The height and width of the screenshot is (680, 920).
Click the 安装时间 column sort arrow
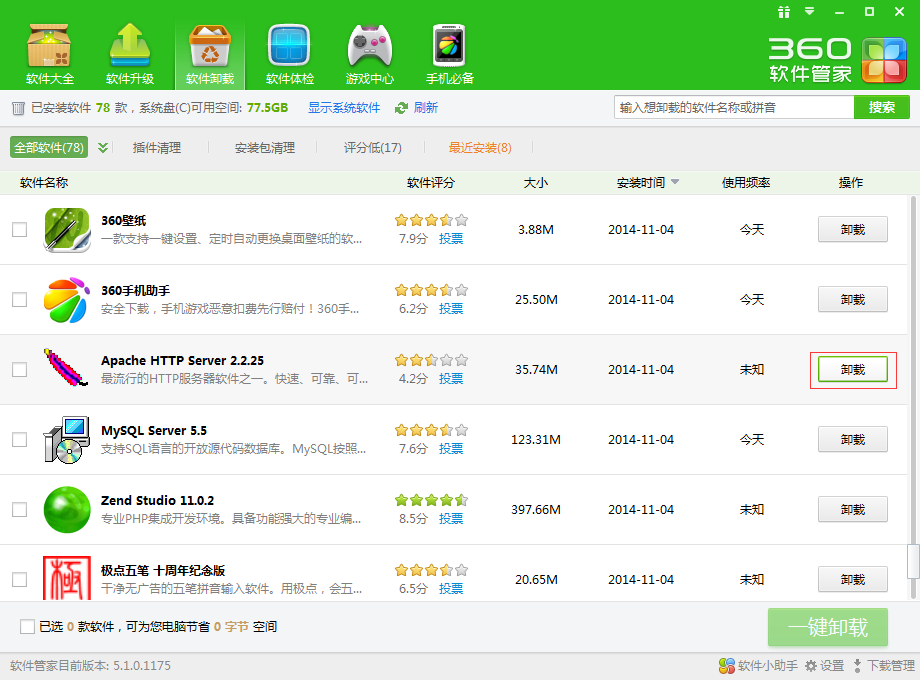coord(675,183)
